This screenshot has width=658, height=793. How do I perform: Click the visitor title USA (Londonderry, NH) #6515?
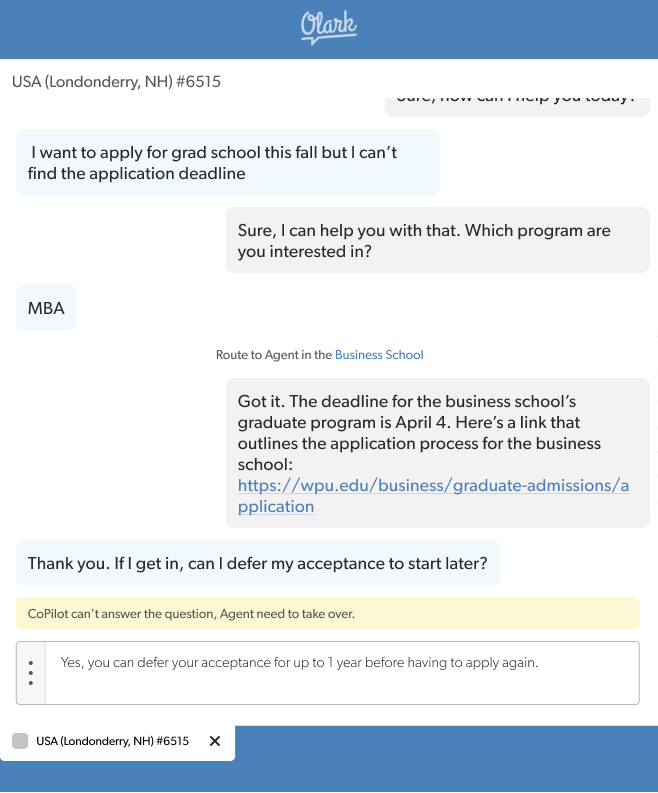116,82
